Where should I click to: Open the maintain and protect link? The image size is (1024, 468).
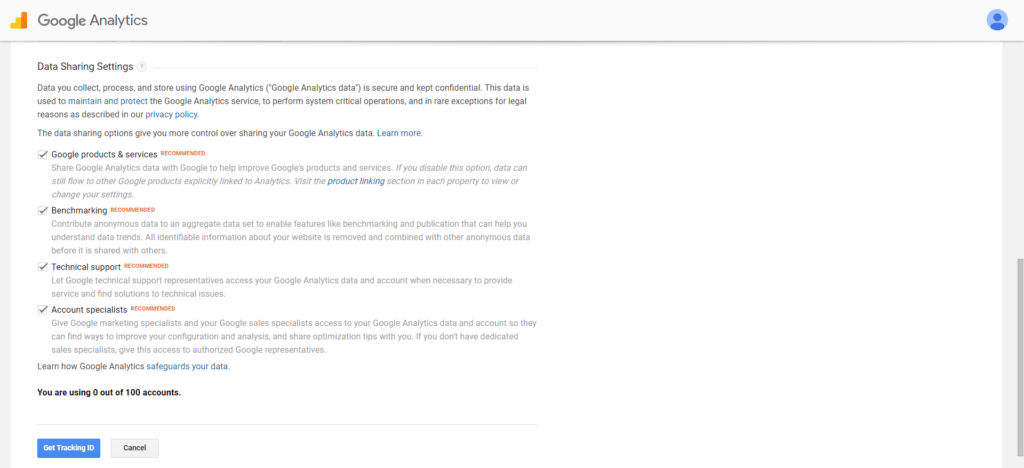tap(108, 101)
